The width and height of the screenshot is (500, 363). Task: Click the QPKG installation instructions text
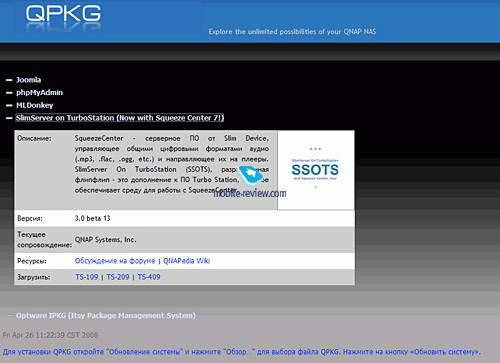tap(242, 352)
